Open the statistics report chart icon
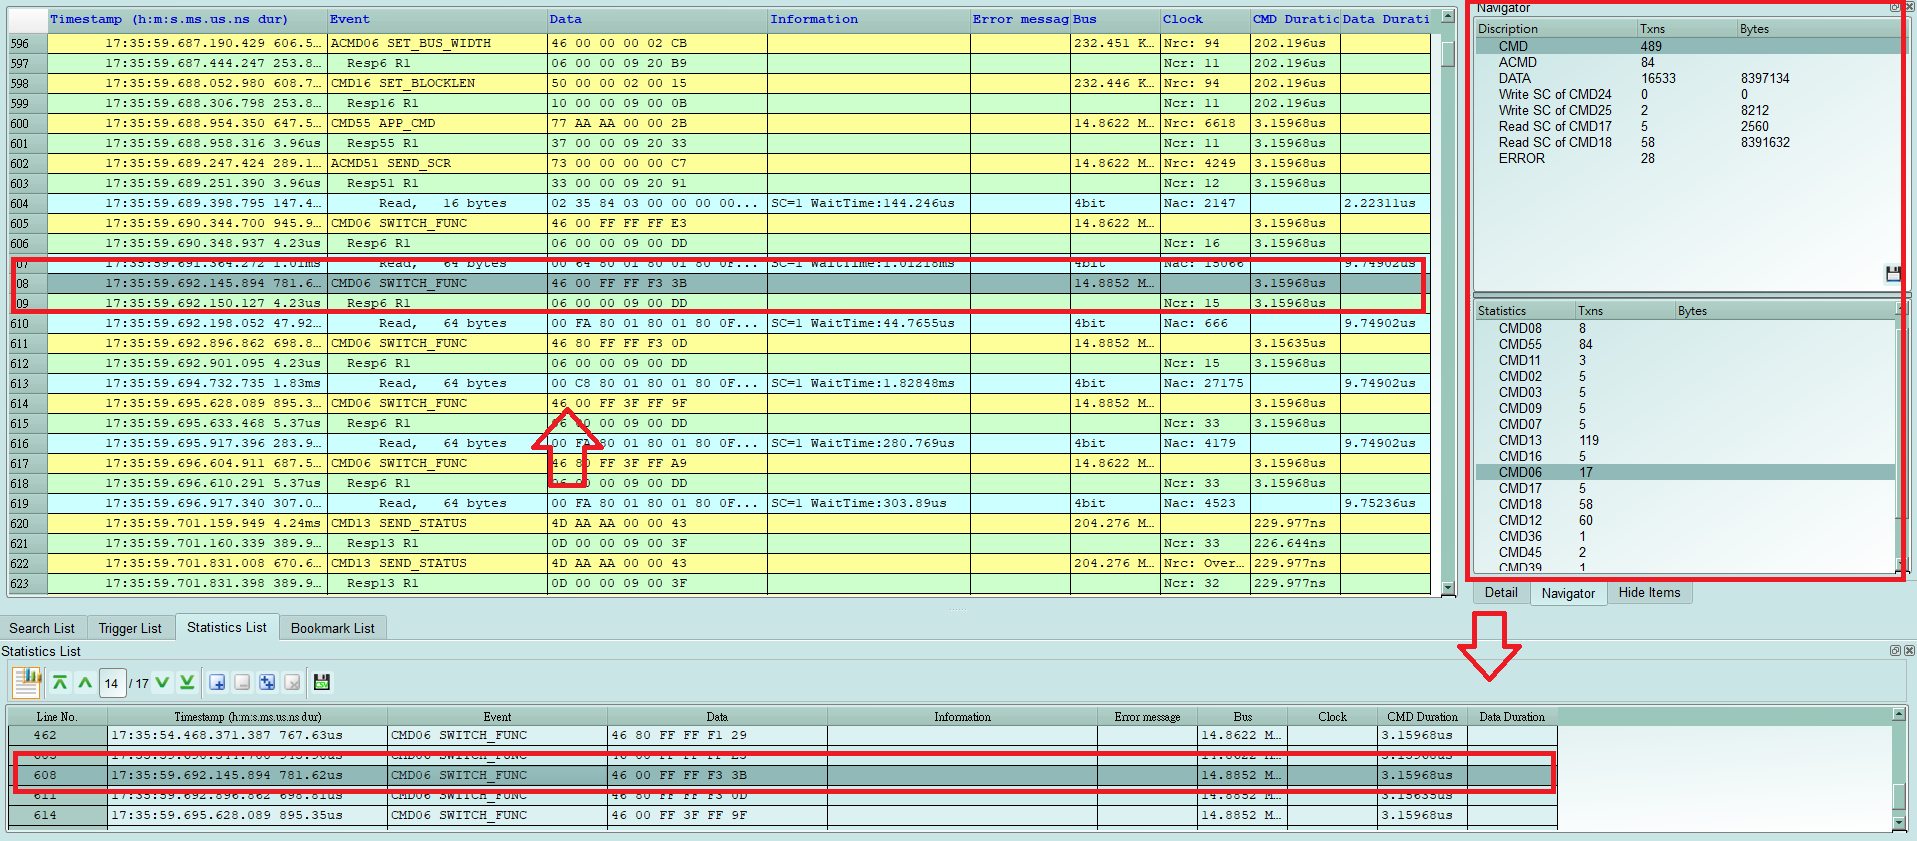Screen dimensions: 1917x841 click(x=27, y=682)
